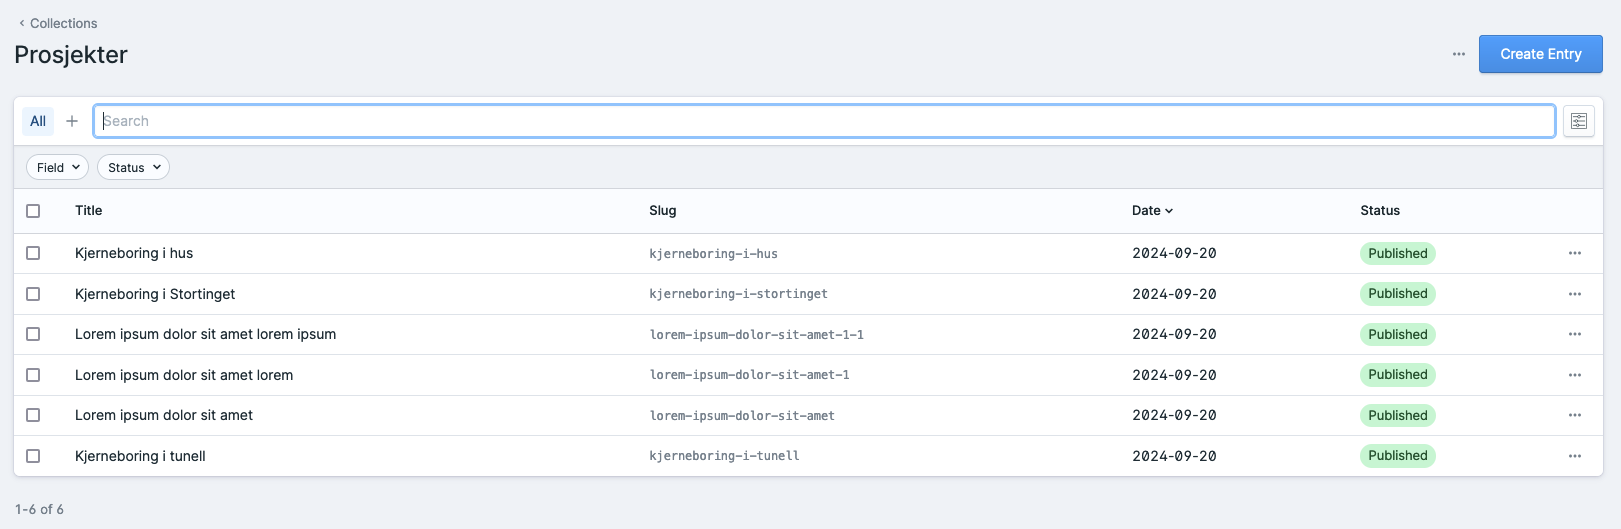Open the Kjerneboring i Stortinget entry
This screenshot has width=1621, height=529.
(x=155, y=294)
